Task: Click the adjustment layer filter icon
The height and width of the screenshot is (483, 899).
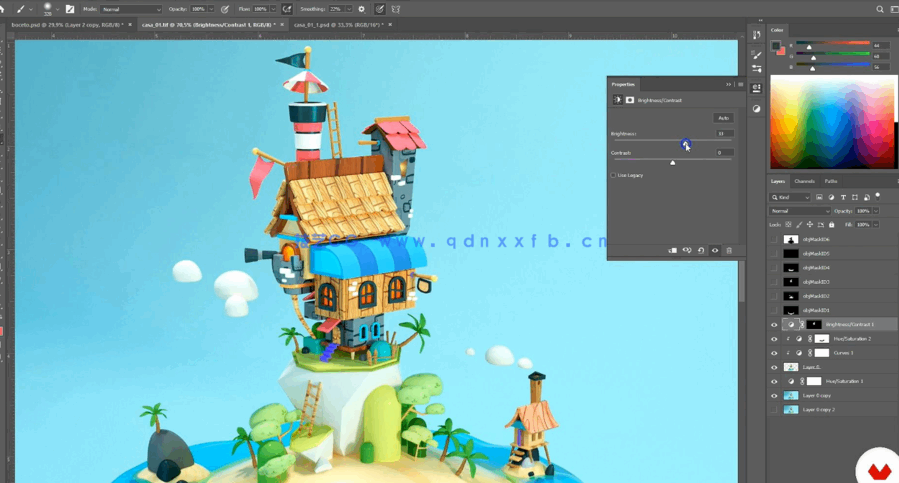Action: coord(831,197)
